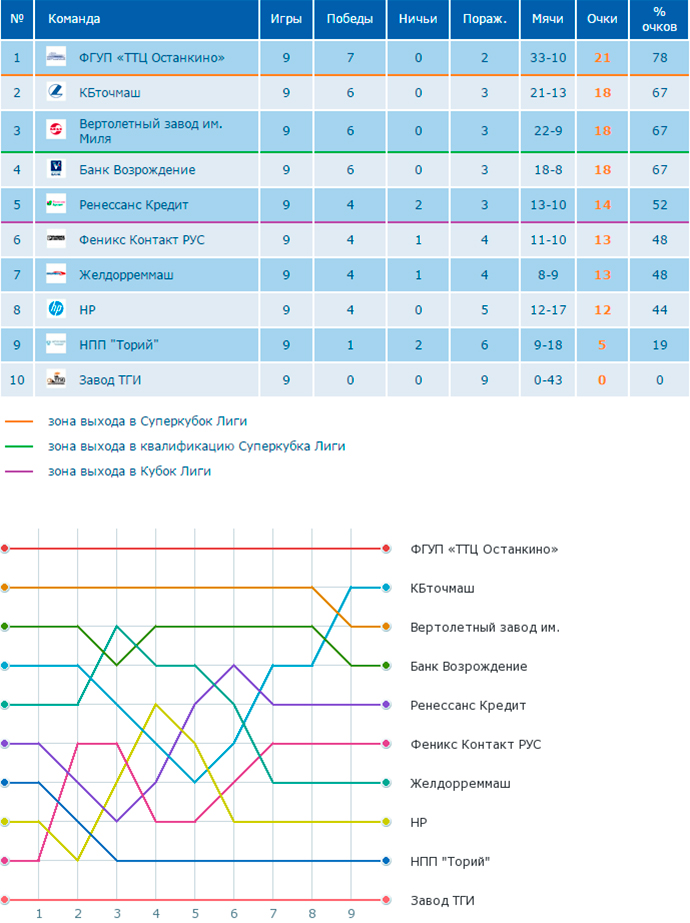
Task: Click the purple Кубок Лиги legend line
Action: pos(19,471)
